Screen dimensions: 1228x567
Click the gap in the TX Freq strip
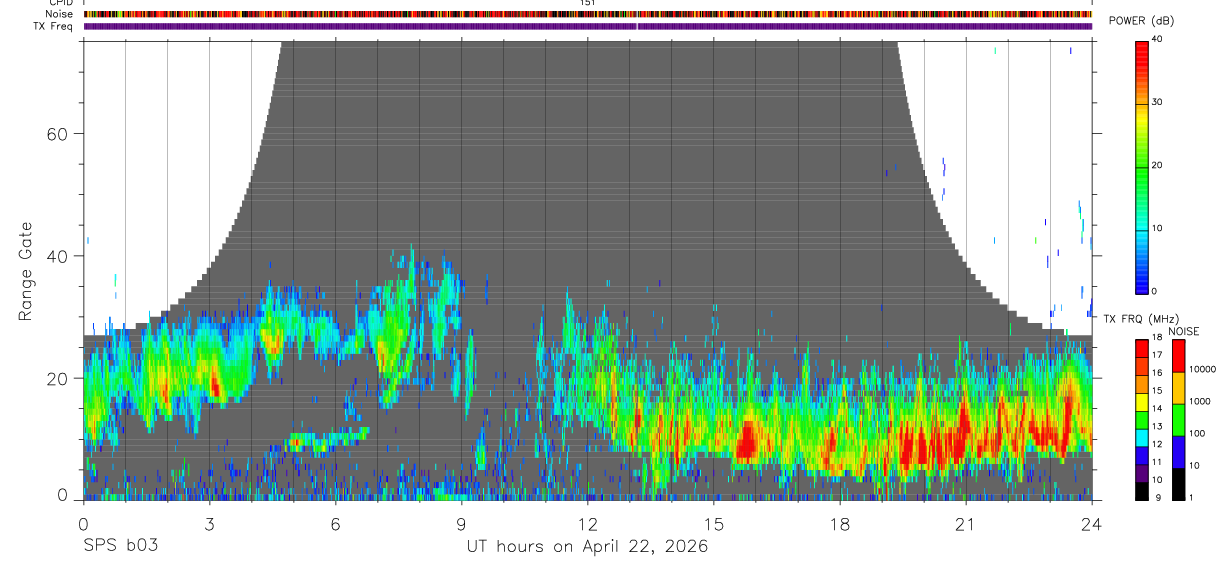(x=637, y=26)
